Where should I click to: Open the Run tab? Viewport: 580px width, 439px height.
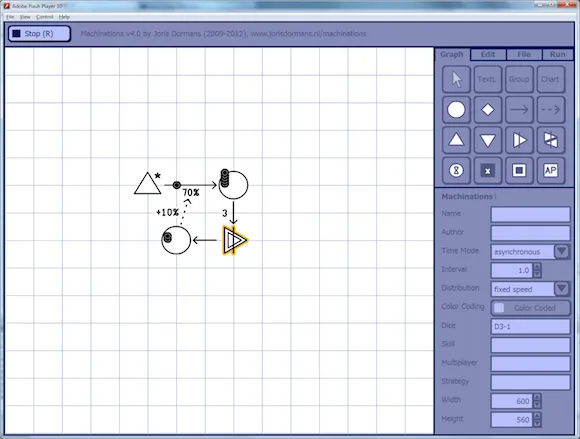(x=557, y=55)
